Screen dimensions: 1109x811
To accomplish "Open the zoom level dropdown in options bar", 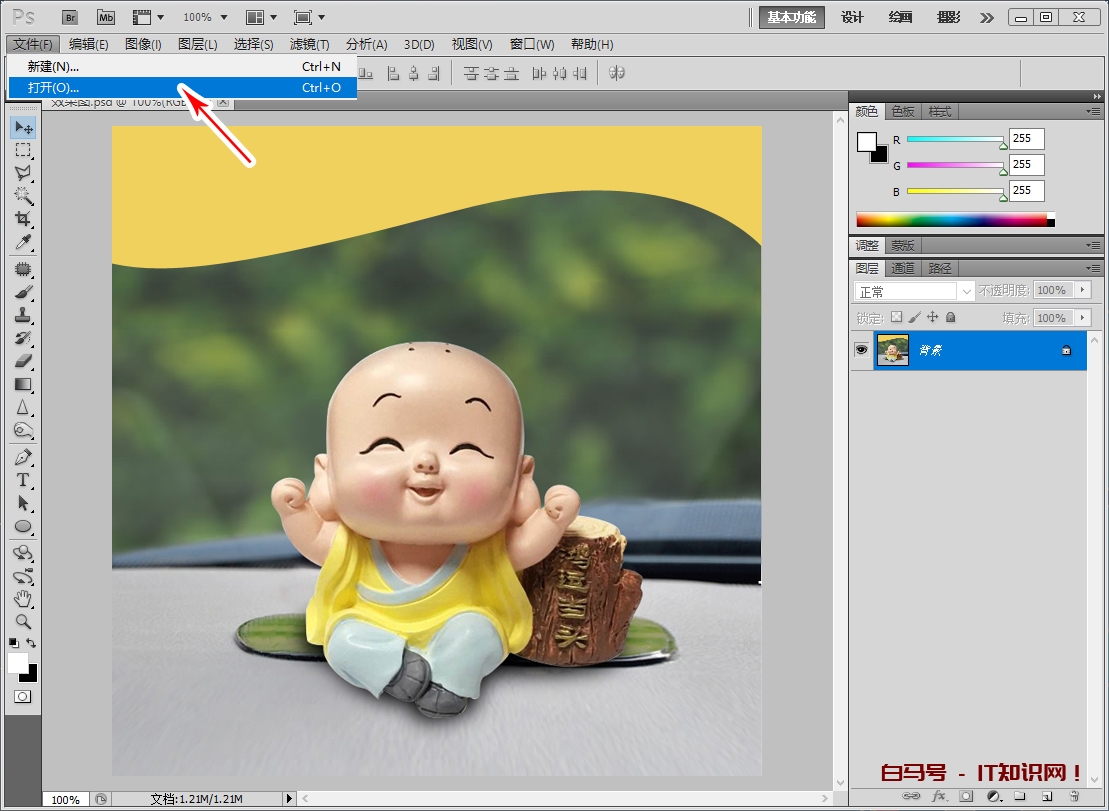I will point(222,17).
